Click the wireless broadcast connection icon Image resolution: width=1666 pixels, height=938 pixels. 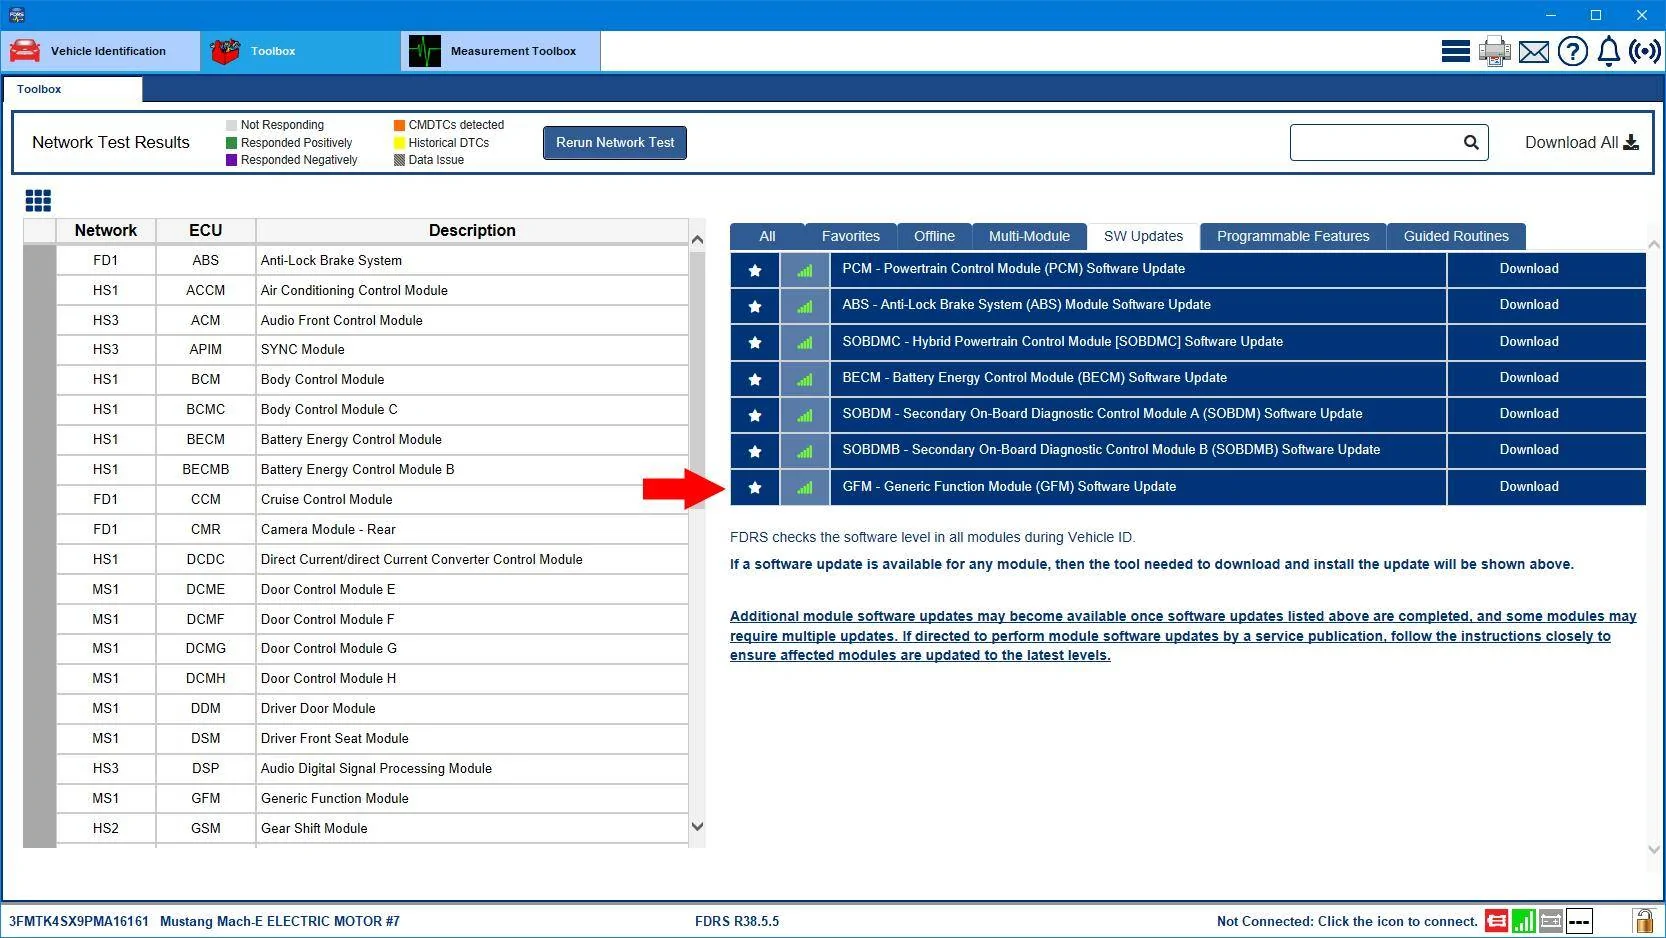(1645, 51)
